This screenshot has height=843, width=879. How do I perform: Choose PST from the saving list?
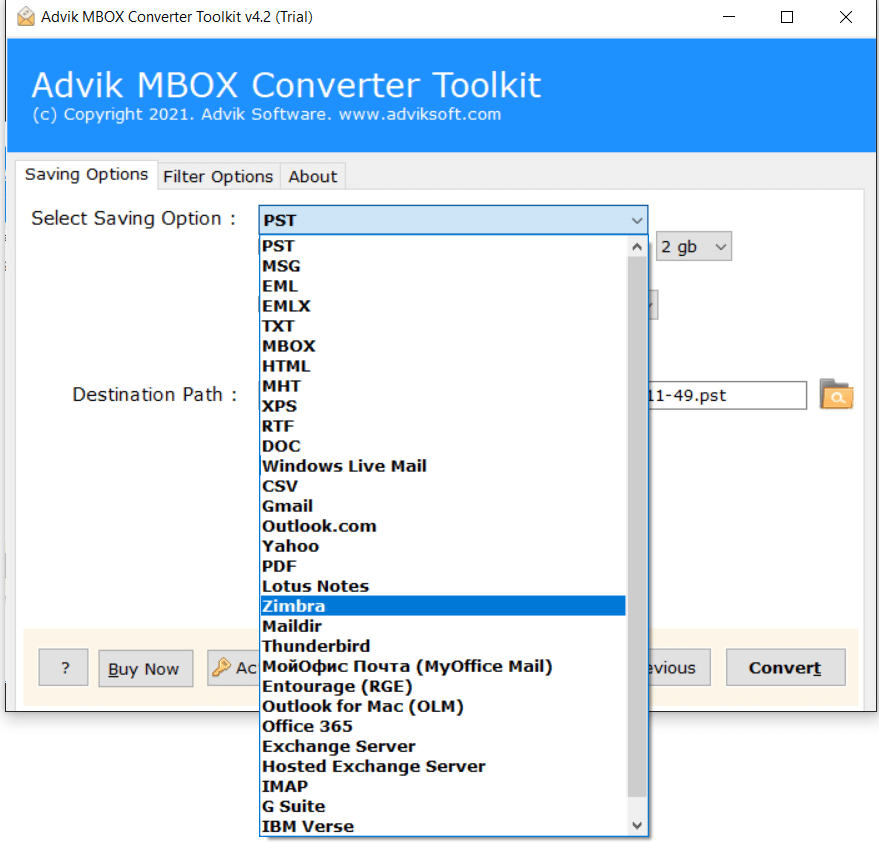(x=443, y=246)
